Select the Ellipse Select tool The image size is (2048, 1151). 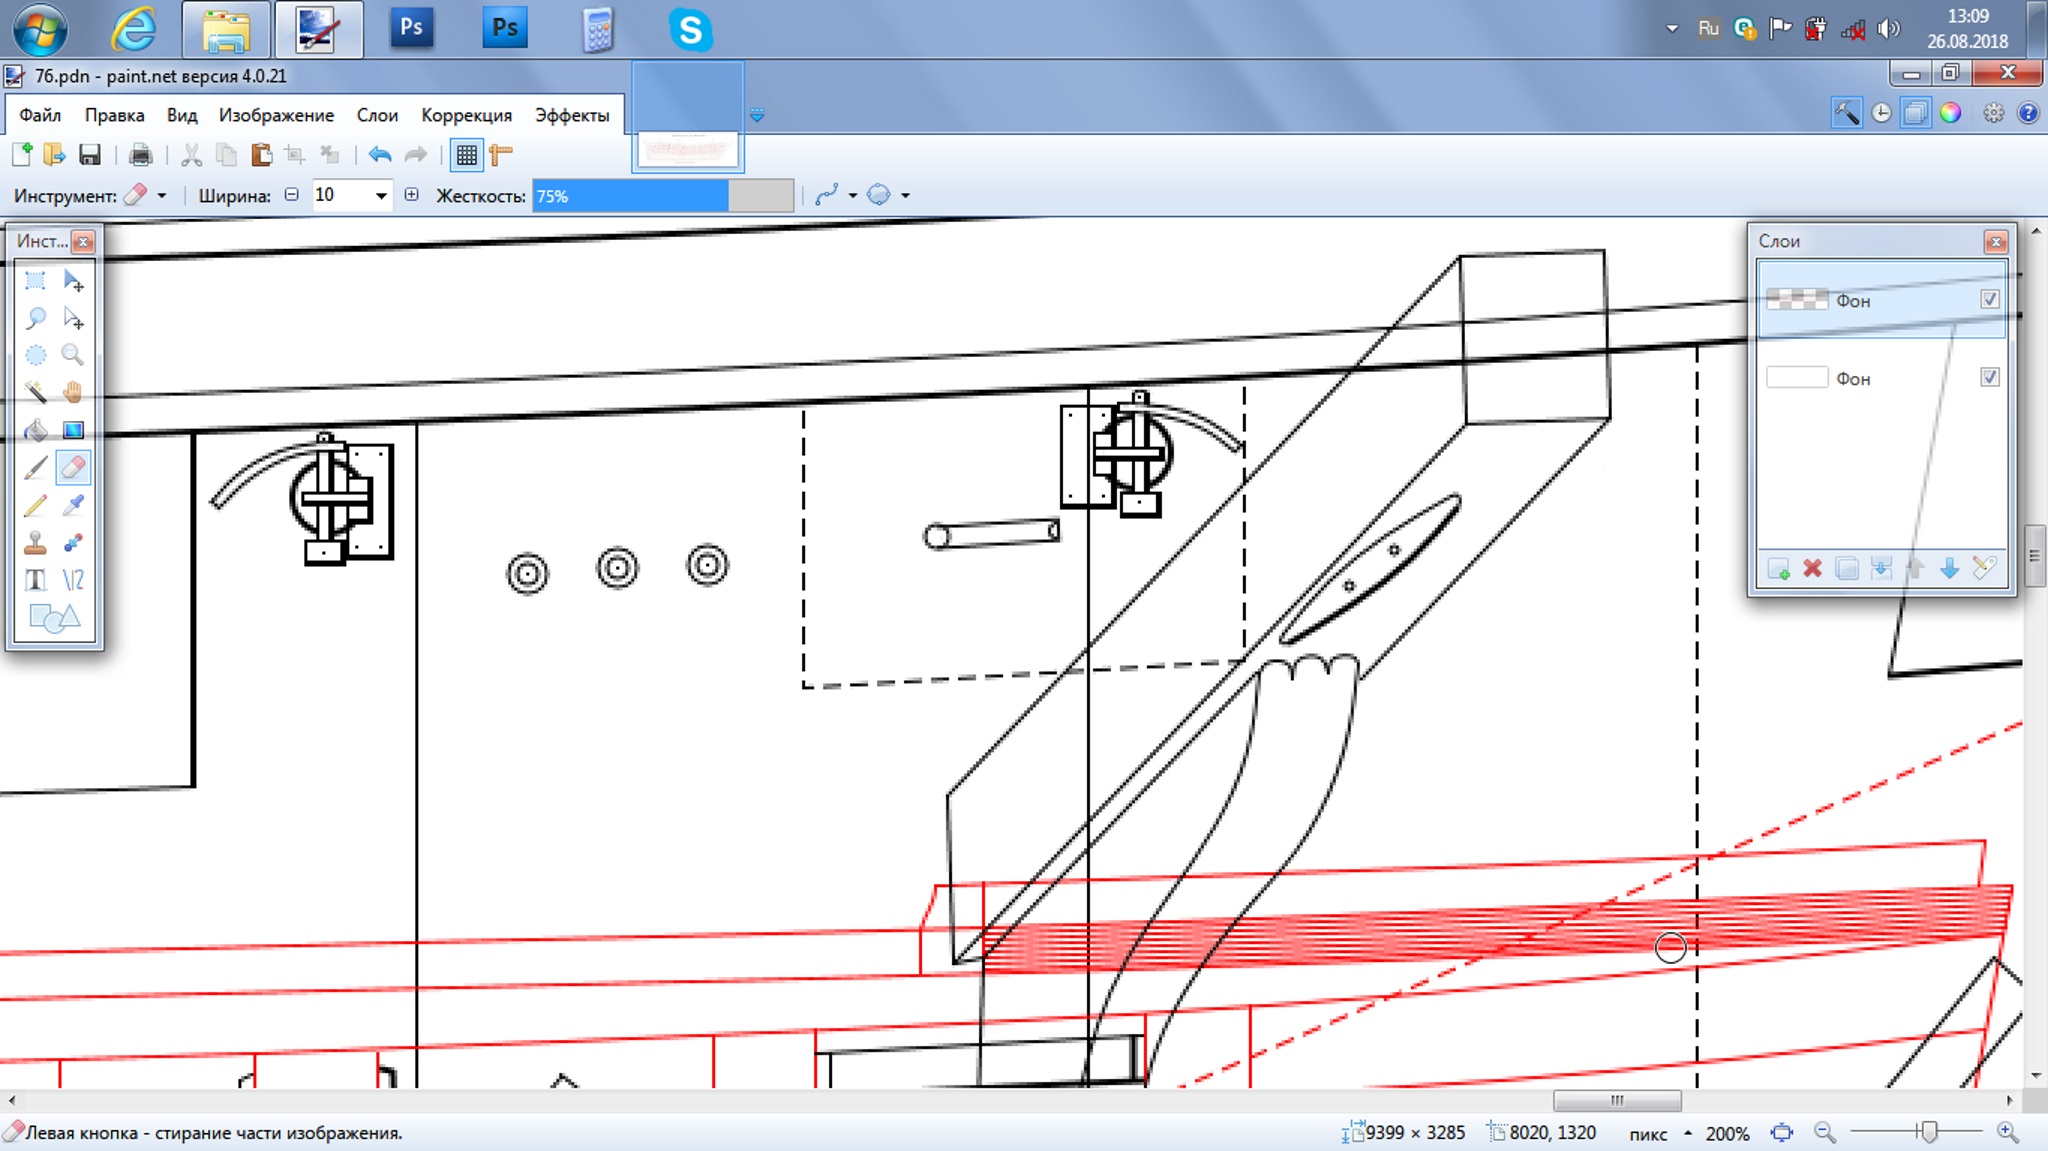35,355
